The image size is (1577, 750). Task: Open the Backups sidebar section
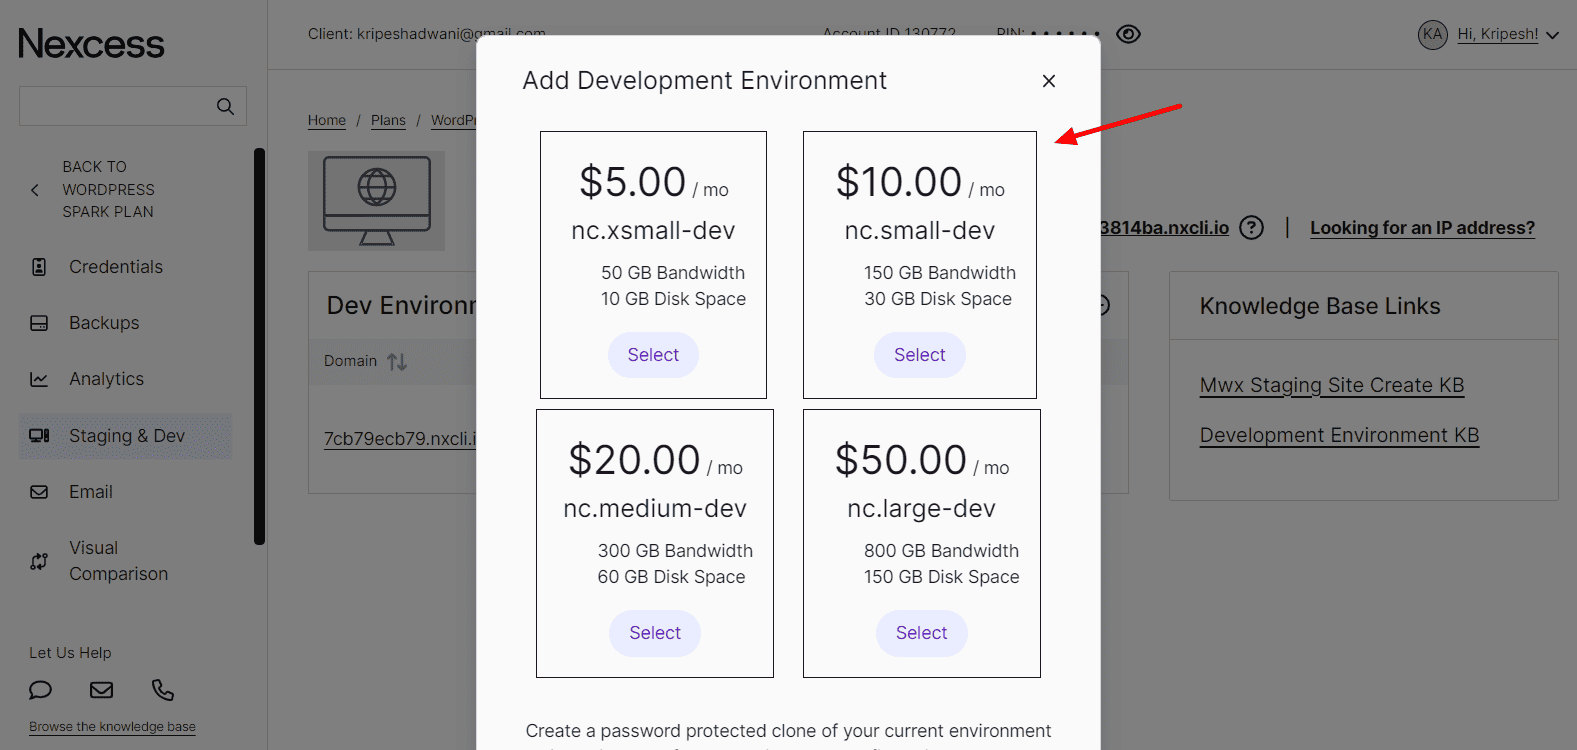point(104,323)
